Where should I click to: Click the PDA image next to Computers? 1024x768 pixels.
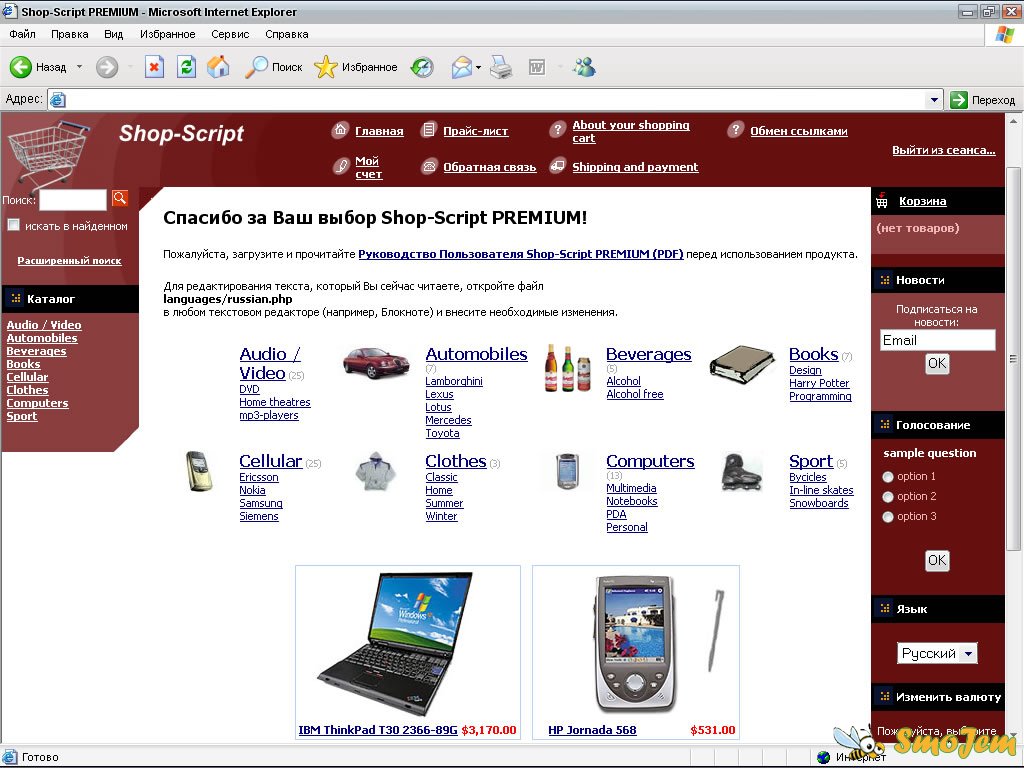click(x=567, y=470)
